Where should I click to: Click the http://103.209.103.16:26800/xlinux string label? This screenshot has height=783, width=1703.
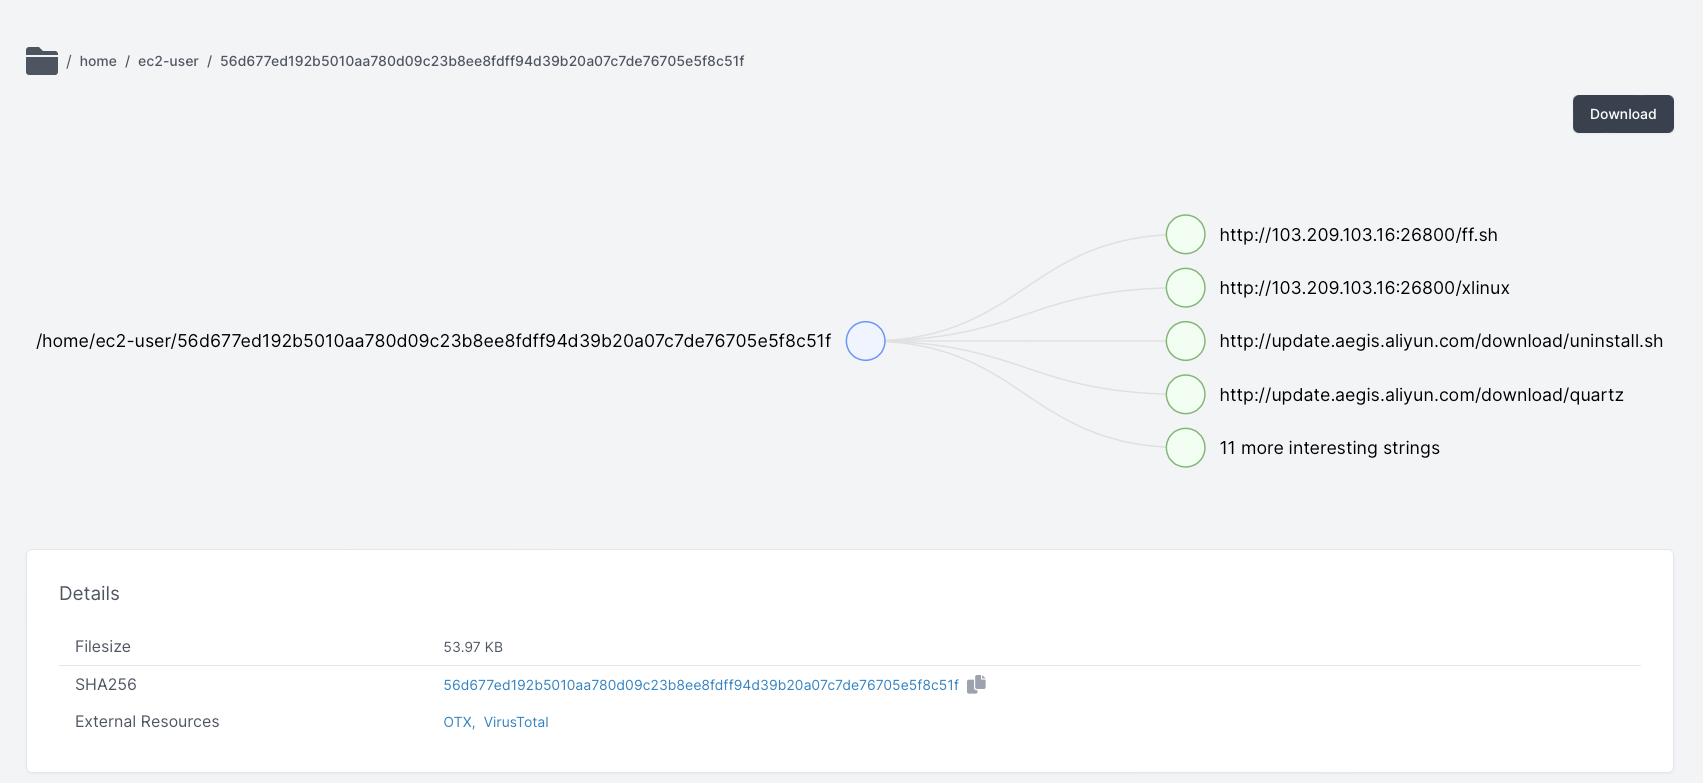tap(1364, 288)
